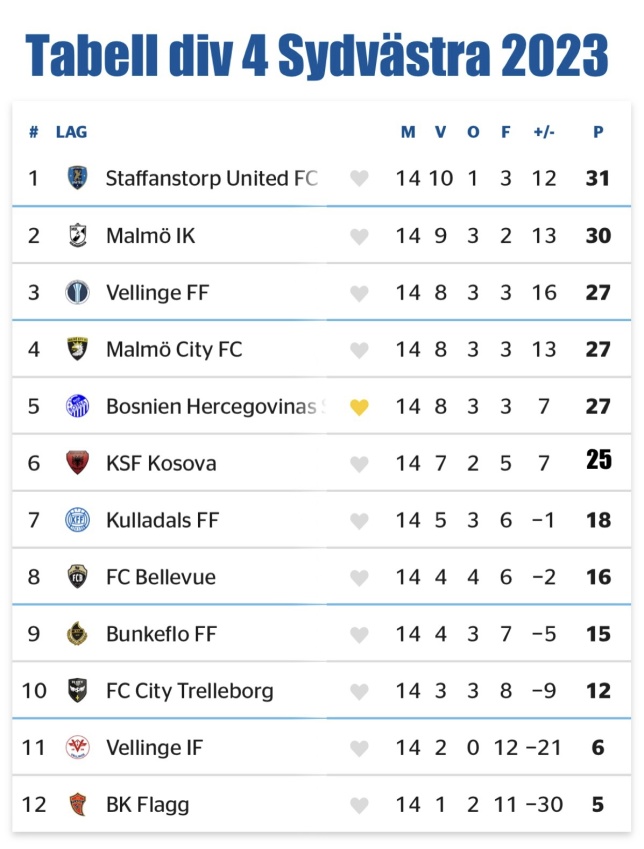Sort by the +/- goal difference header
This screenshot has height=849, width=644.
[x=544, y=132]
